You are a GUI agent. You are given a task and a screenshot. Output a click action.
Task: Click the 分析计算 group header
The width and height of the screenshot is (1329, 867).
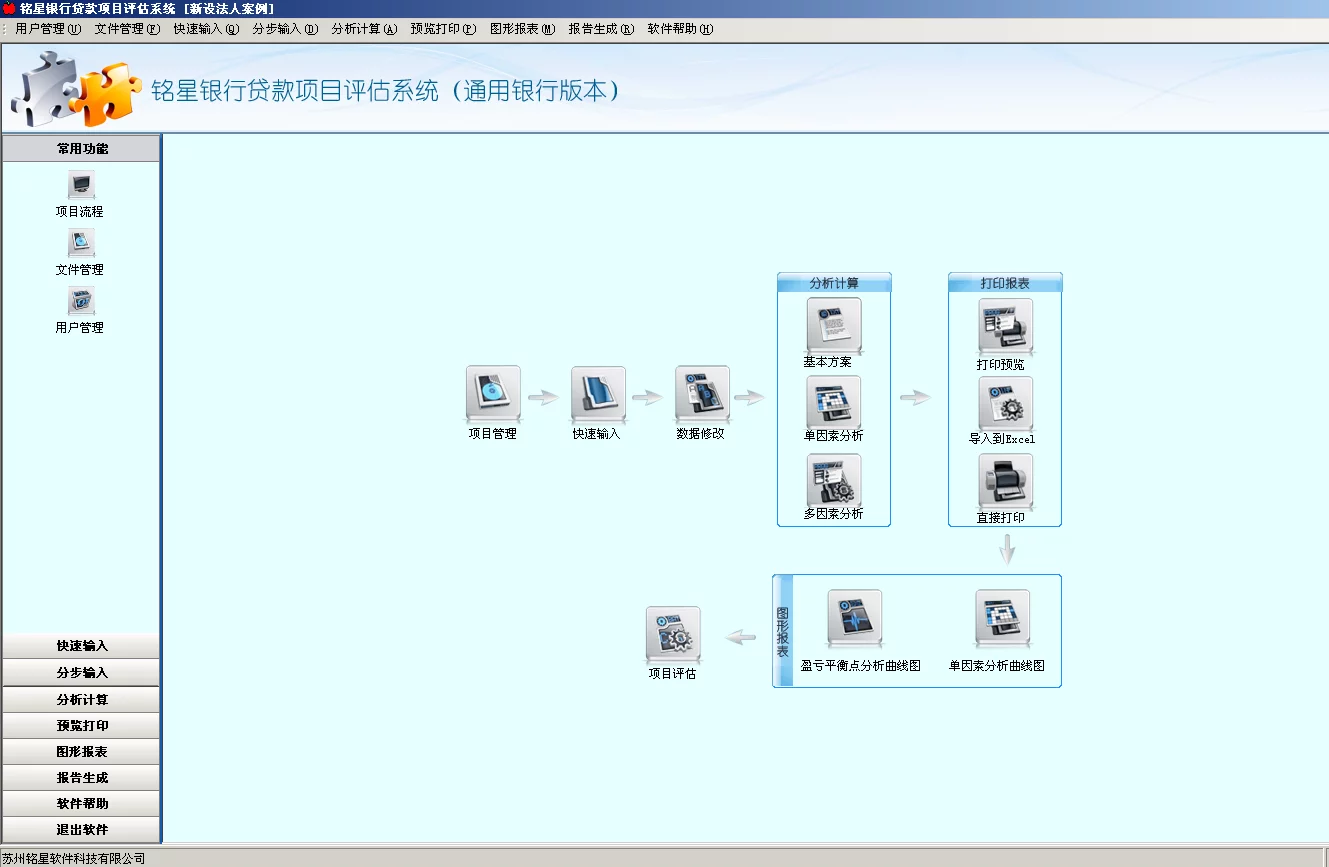[x=834, y=283]
